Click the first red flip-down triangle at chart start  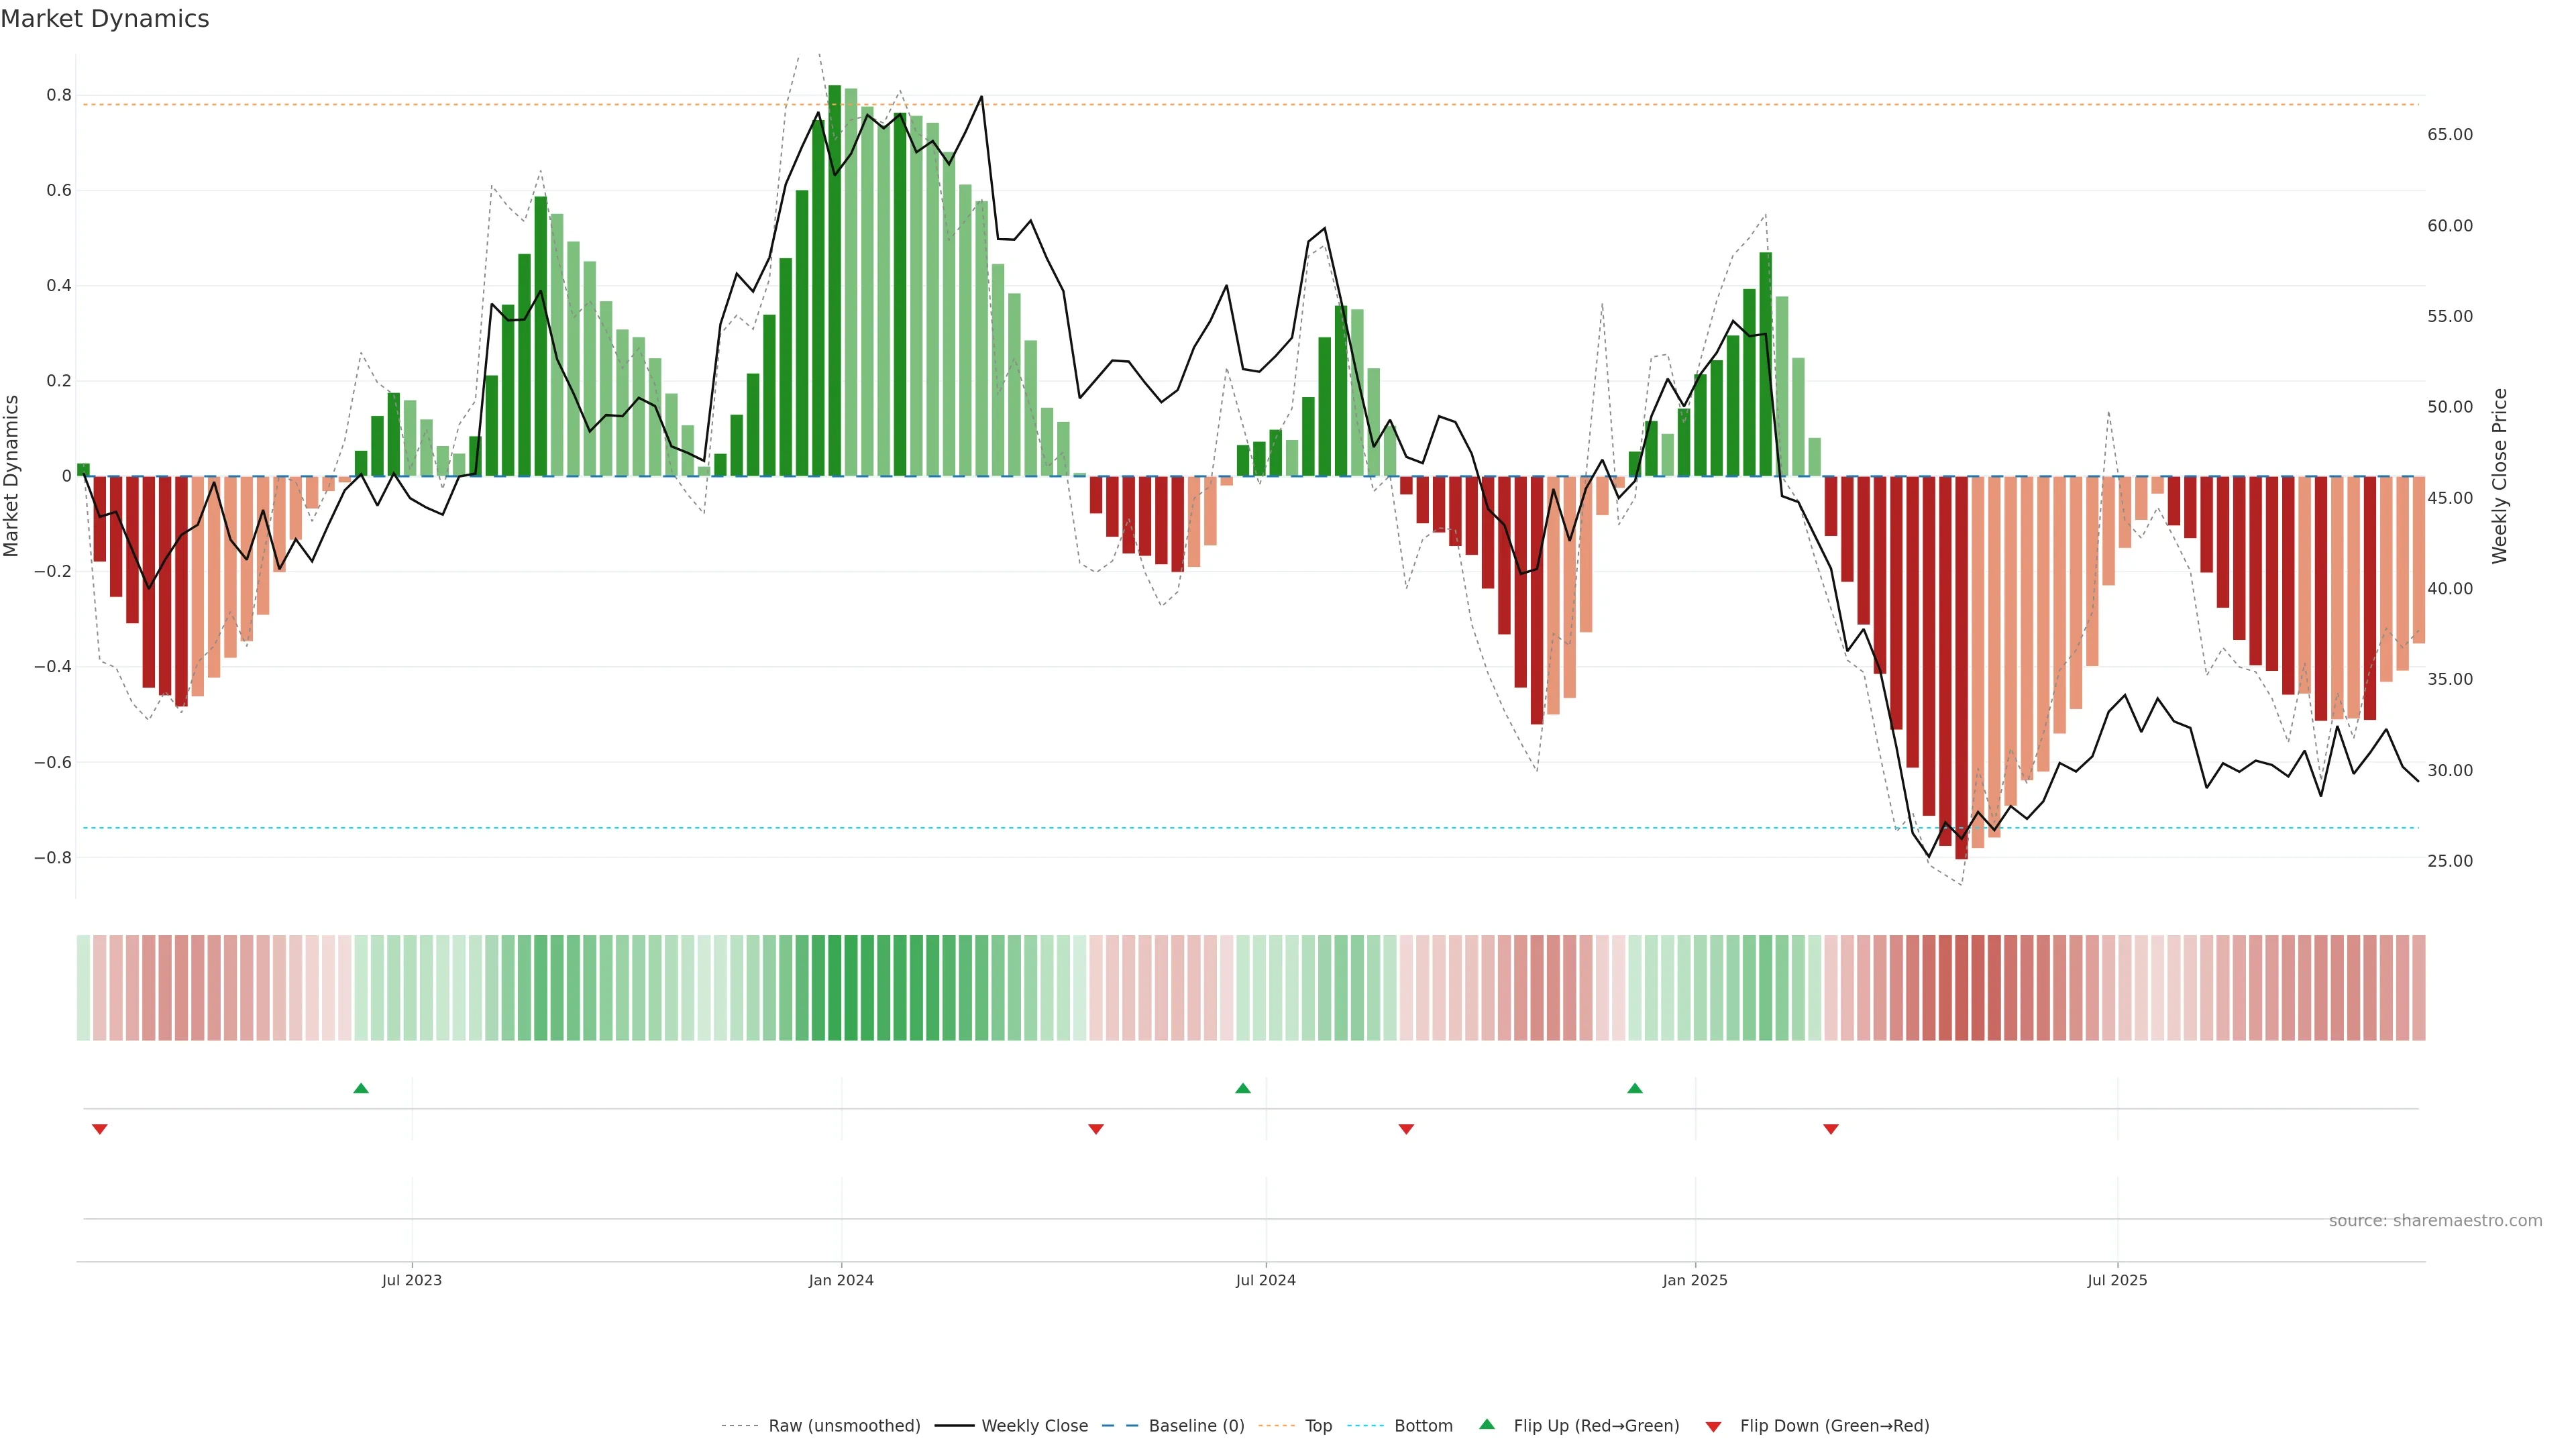point(99,1129)
